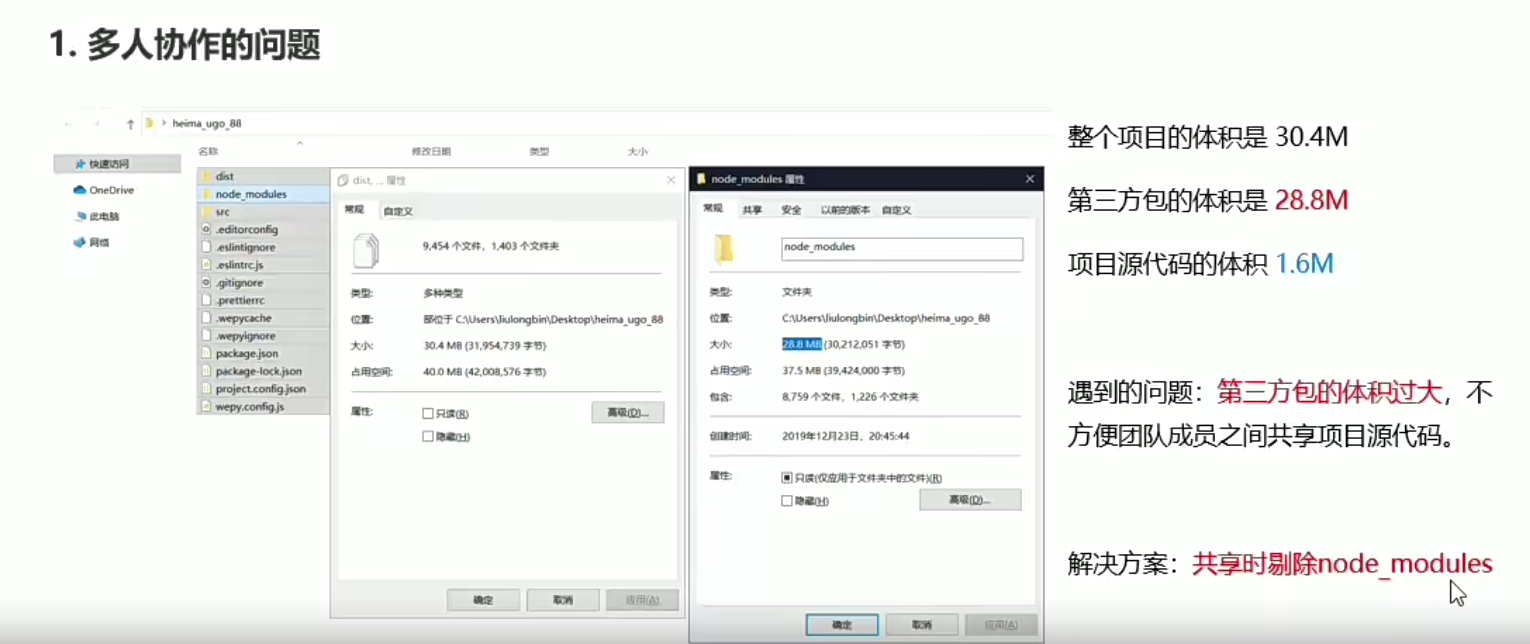Click the 名称 column header
Viewport: 1530px width, 644px height.
coord(208,151)
